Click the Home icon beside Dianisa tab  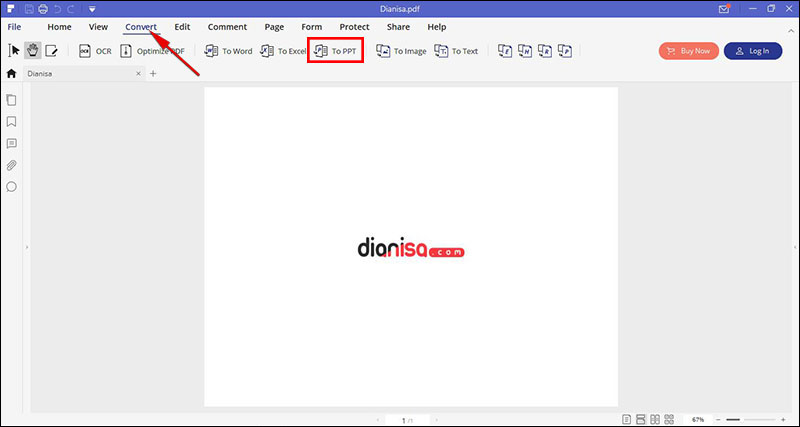pyautogui.click(x=11, y=74)
